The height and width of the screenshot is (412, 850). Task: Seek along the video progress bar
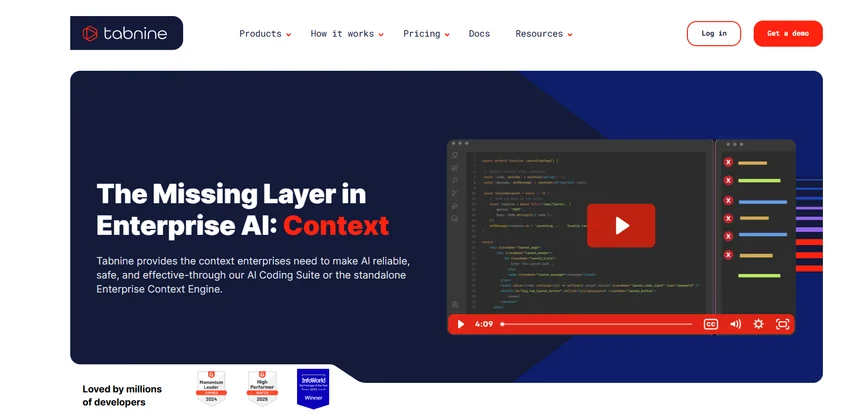coord(596,324)
